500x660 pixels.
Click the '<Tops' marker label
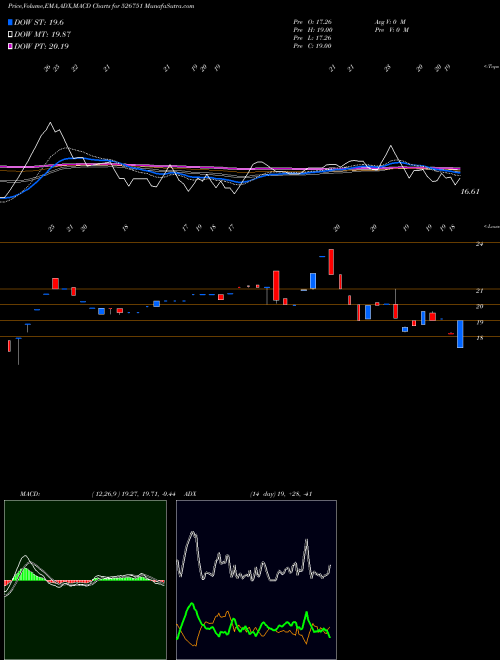[x=491, y=67]
